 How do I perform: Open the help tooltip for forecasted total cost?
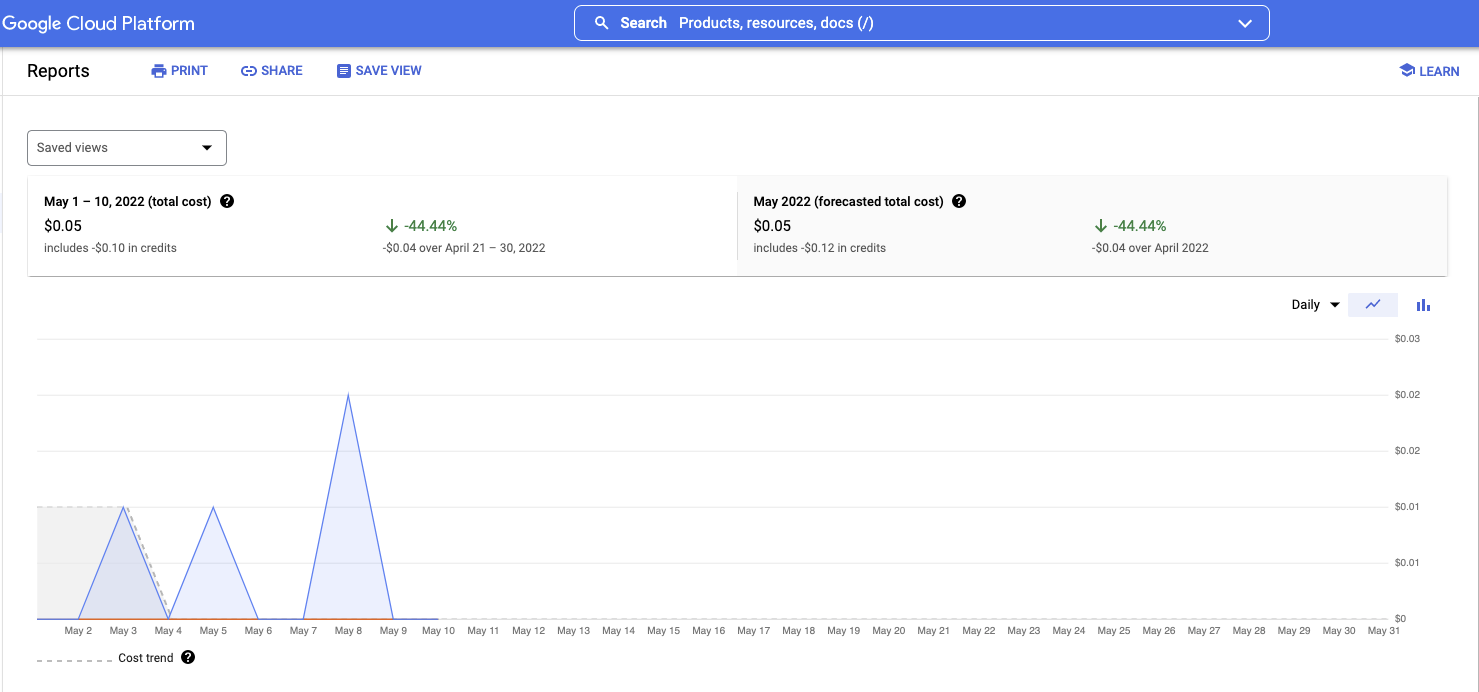point(959,201)
